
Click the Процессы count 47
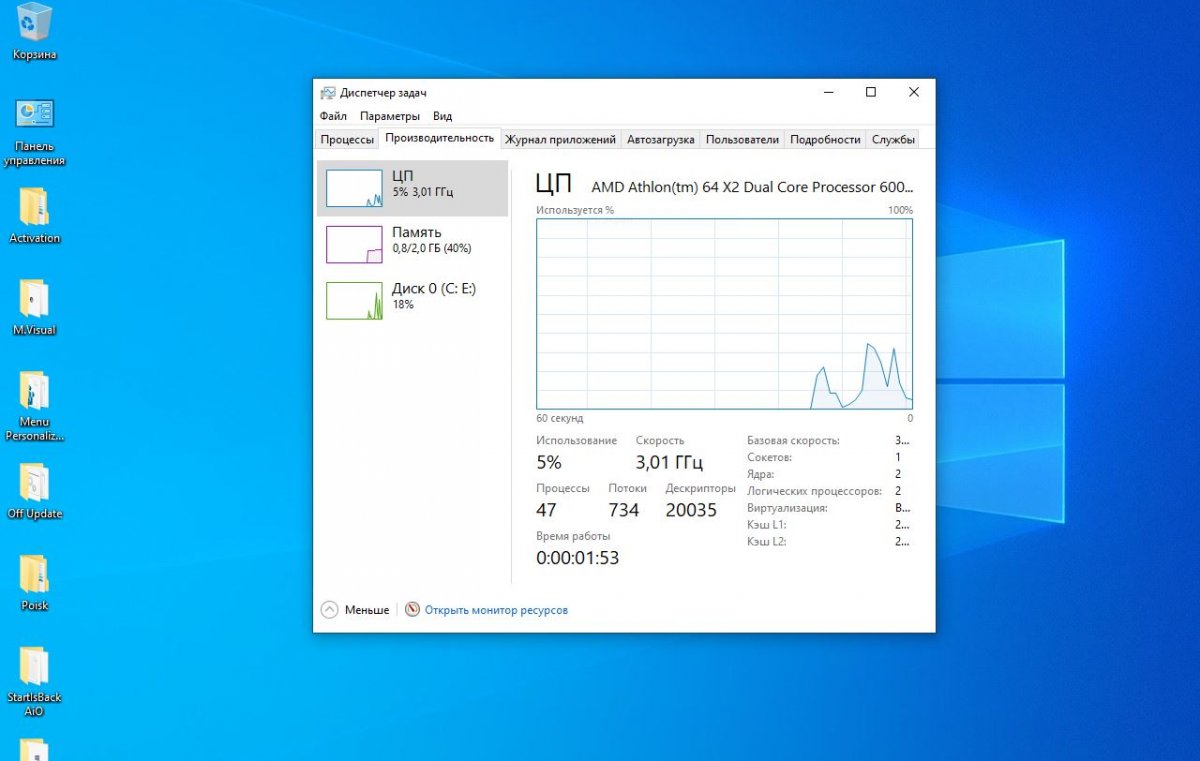click(546, 510)
